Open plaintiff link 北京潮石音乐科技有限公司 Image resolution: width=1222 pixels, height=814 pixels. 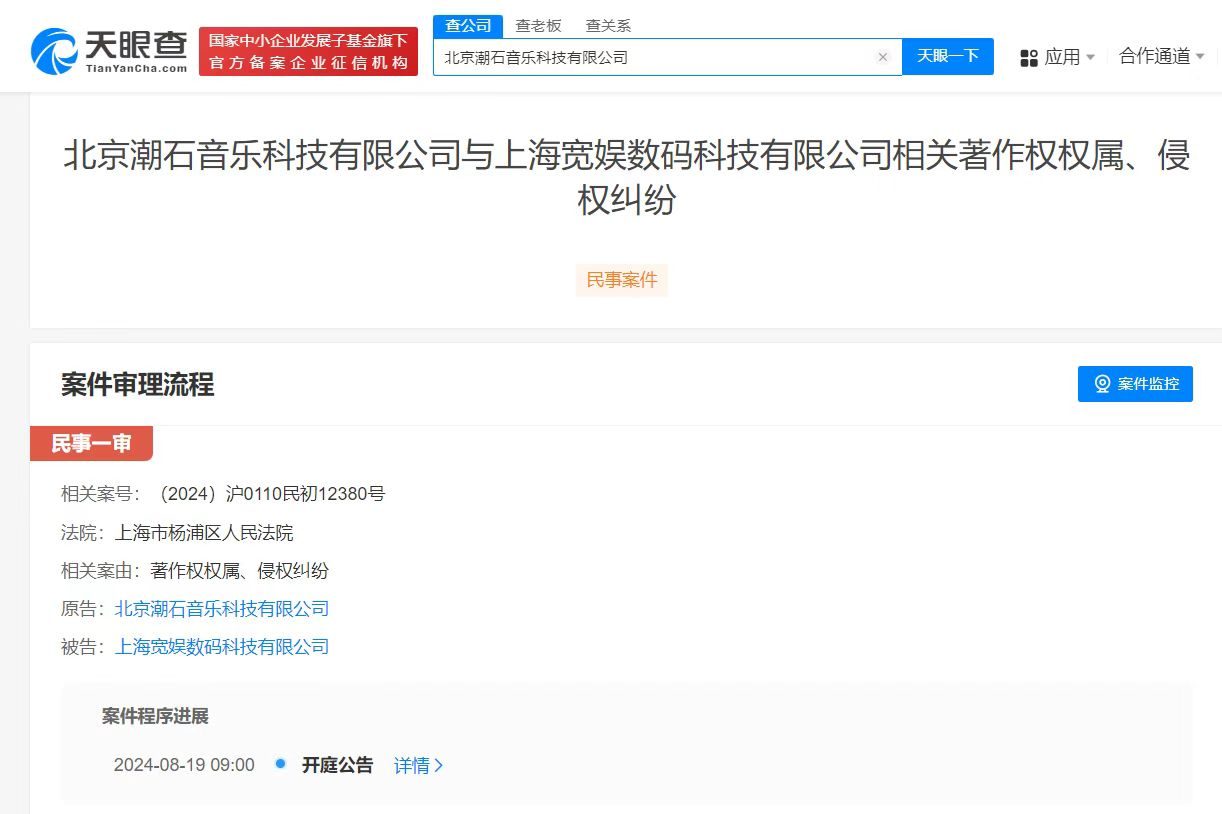[x=223, y=609]
